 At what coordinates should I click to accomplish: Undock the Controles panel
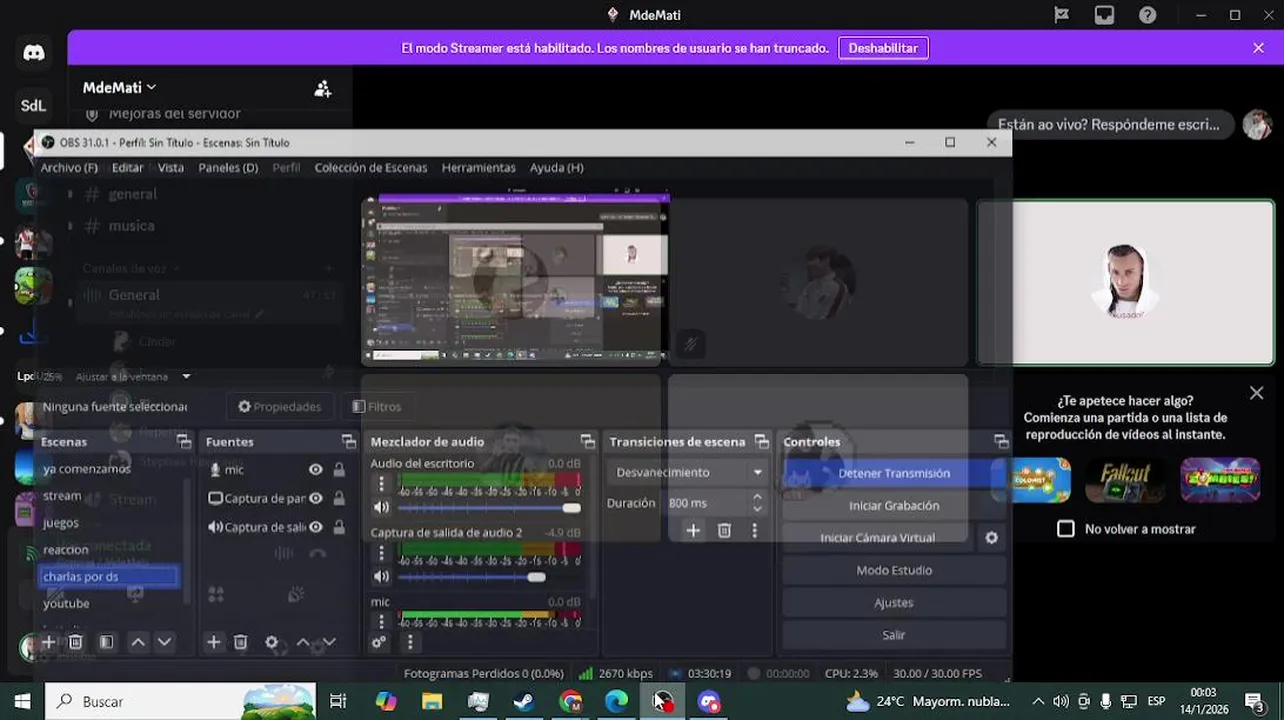tap(1000, 441)
